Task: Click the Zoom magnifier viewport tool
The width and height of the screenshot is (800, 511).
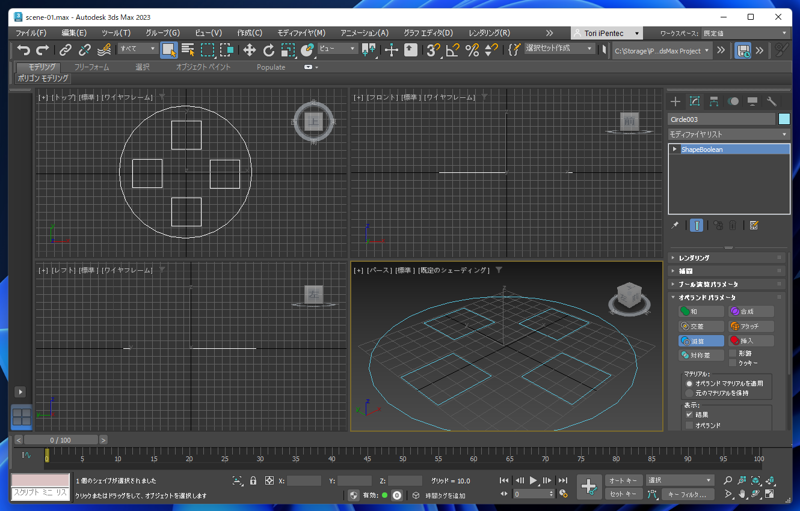Action: click(728, 480)
